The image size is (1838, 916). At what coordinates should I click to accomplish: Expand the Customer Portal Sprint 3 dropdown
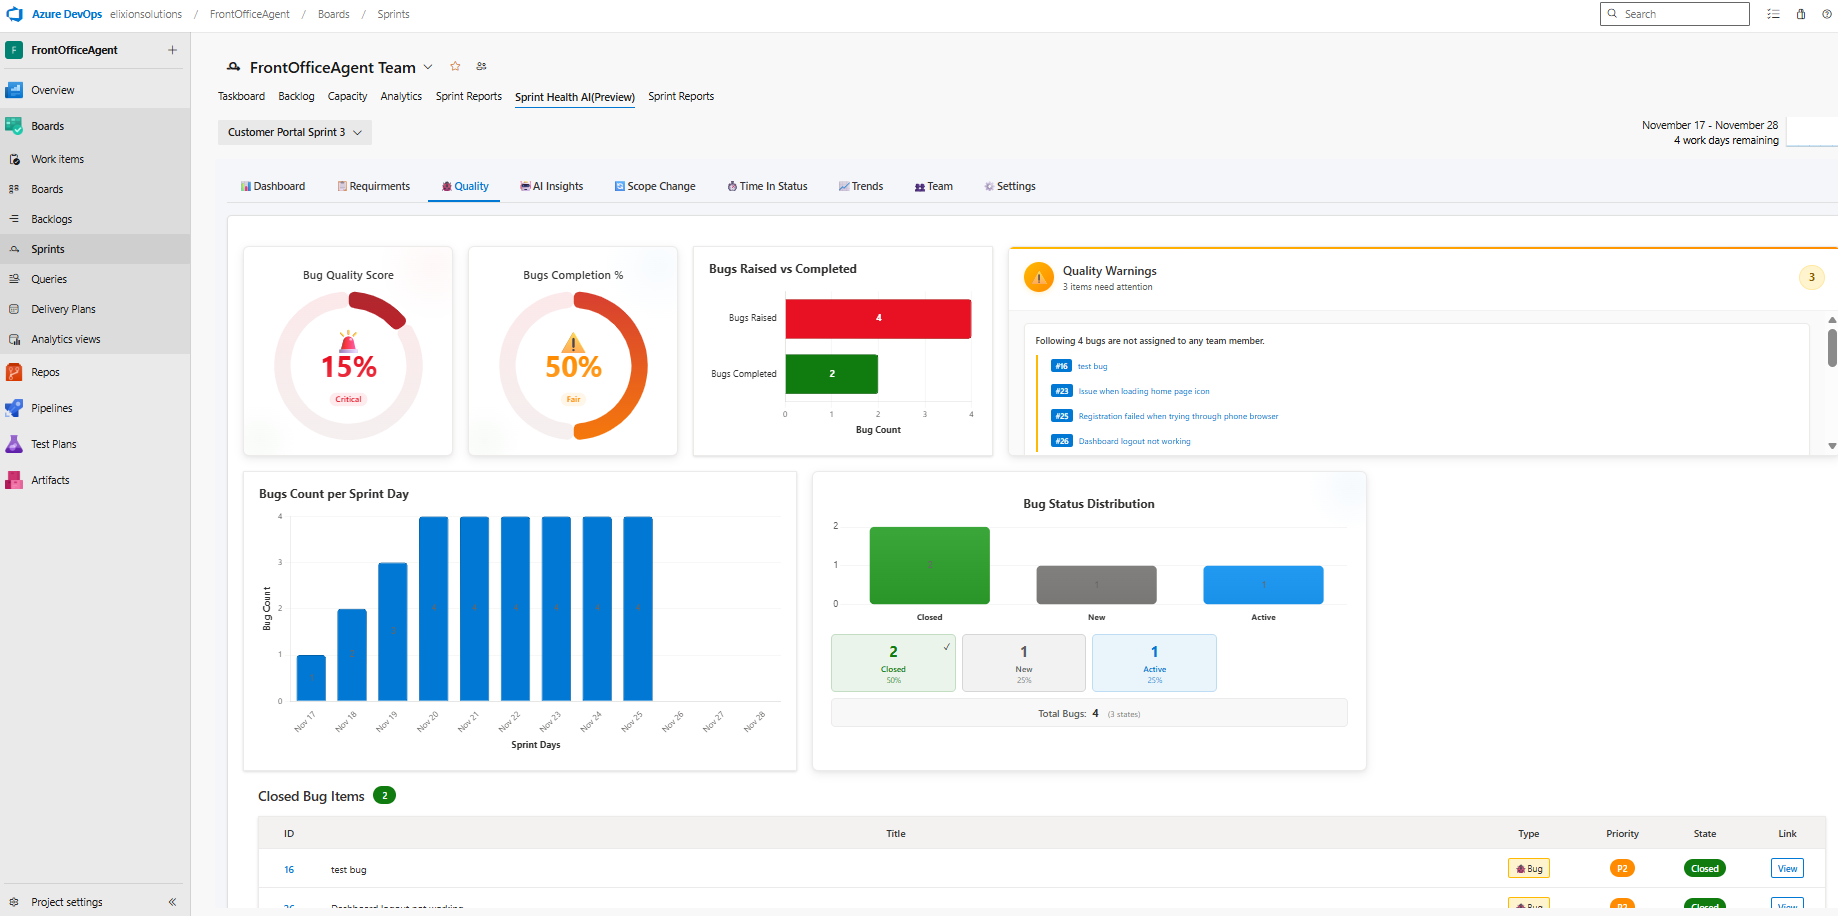[294, 132]
